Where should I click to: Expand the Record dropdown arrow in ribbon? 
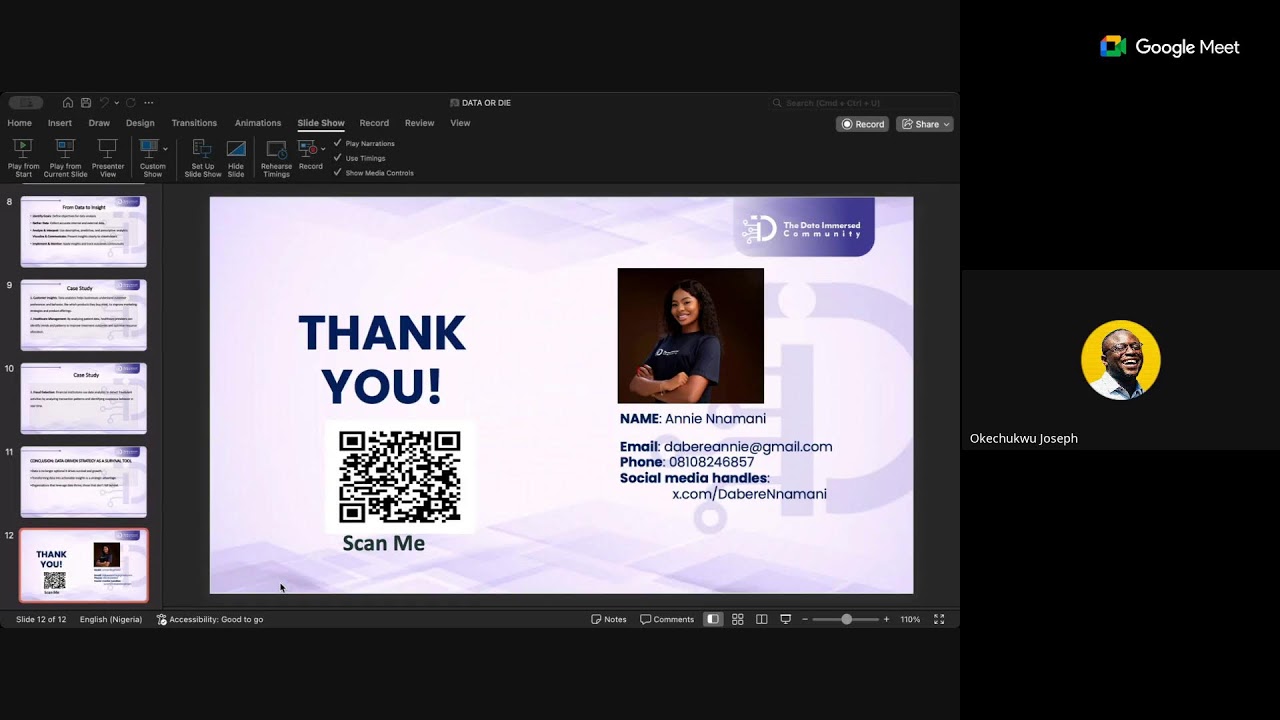[323, 149]
